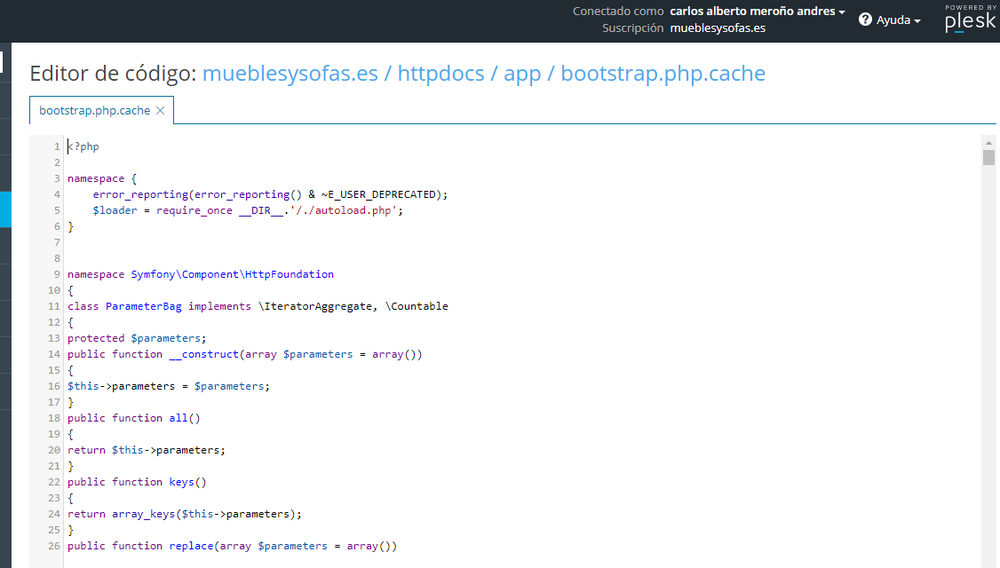Click the editor scrollbar up arrow
The width and height of the screenshot is (1000, 568).
tap(989, 143)
